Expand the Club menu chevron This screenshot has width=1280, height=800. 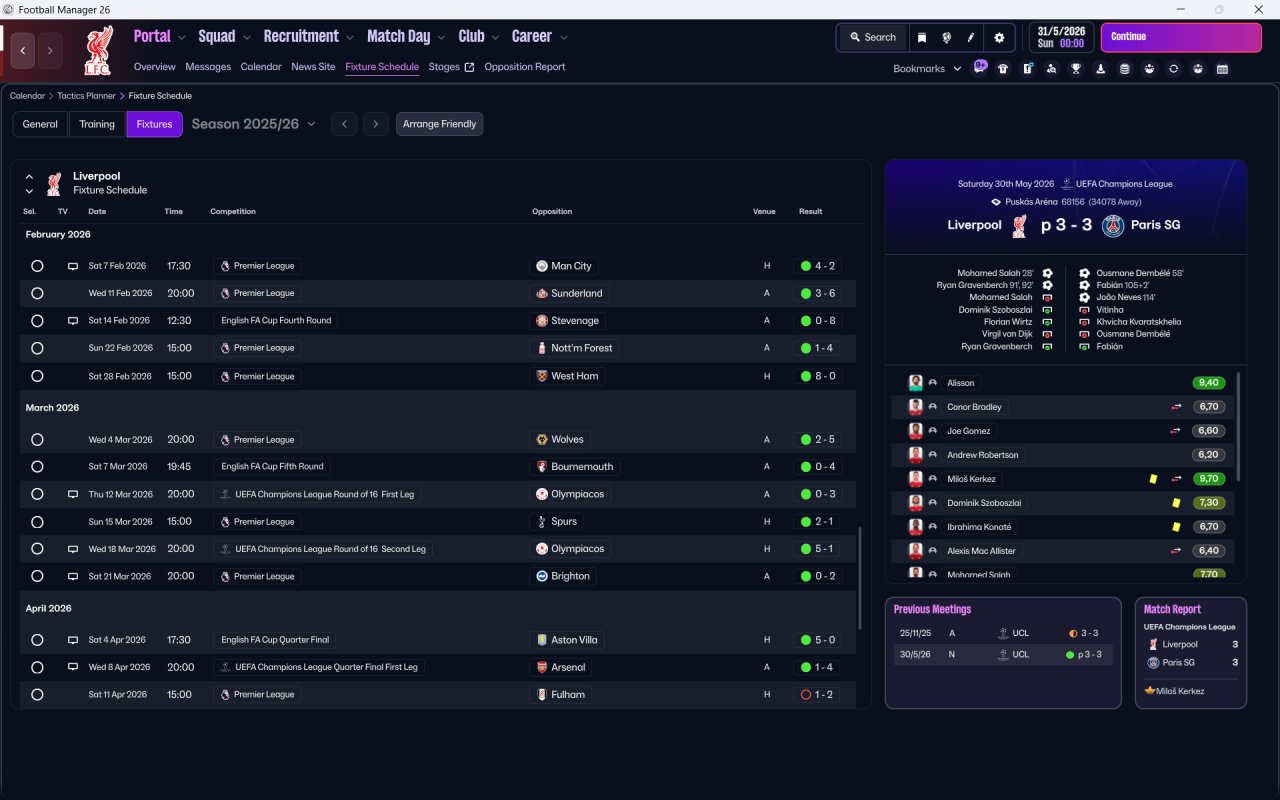tap(495, 37)
